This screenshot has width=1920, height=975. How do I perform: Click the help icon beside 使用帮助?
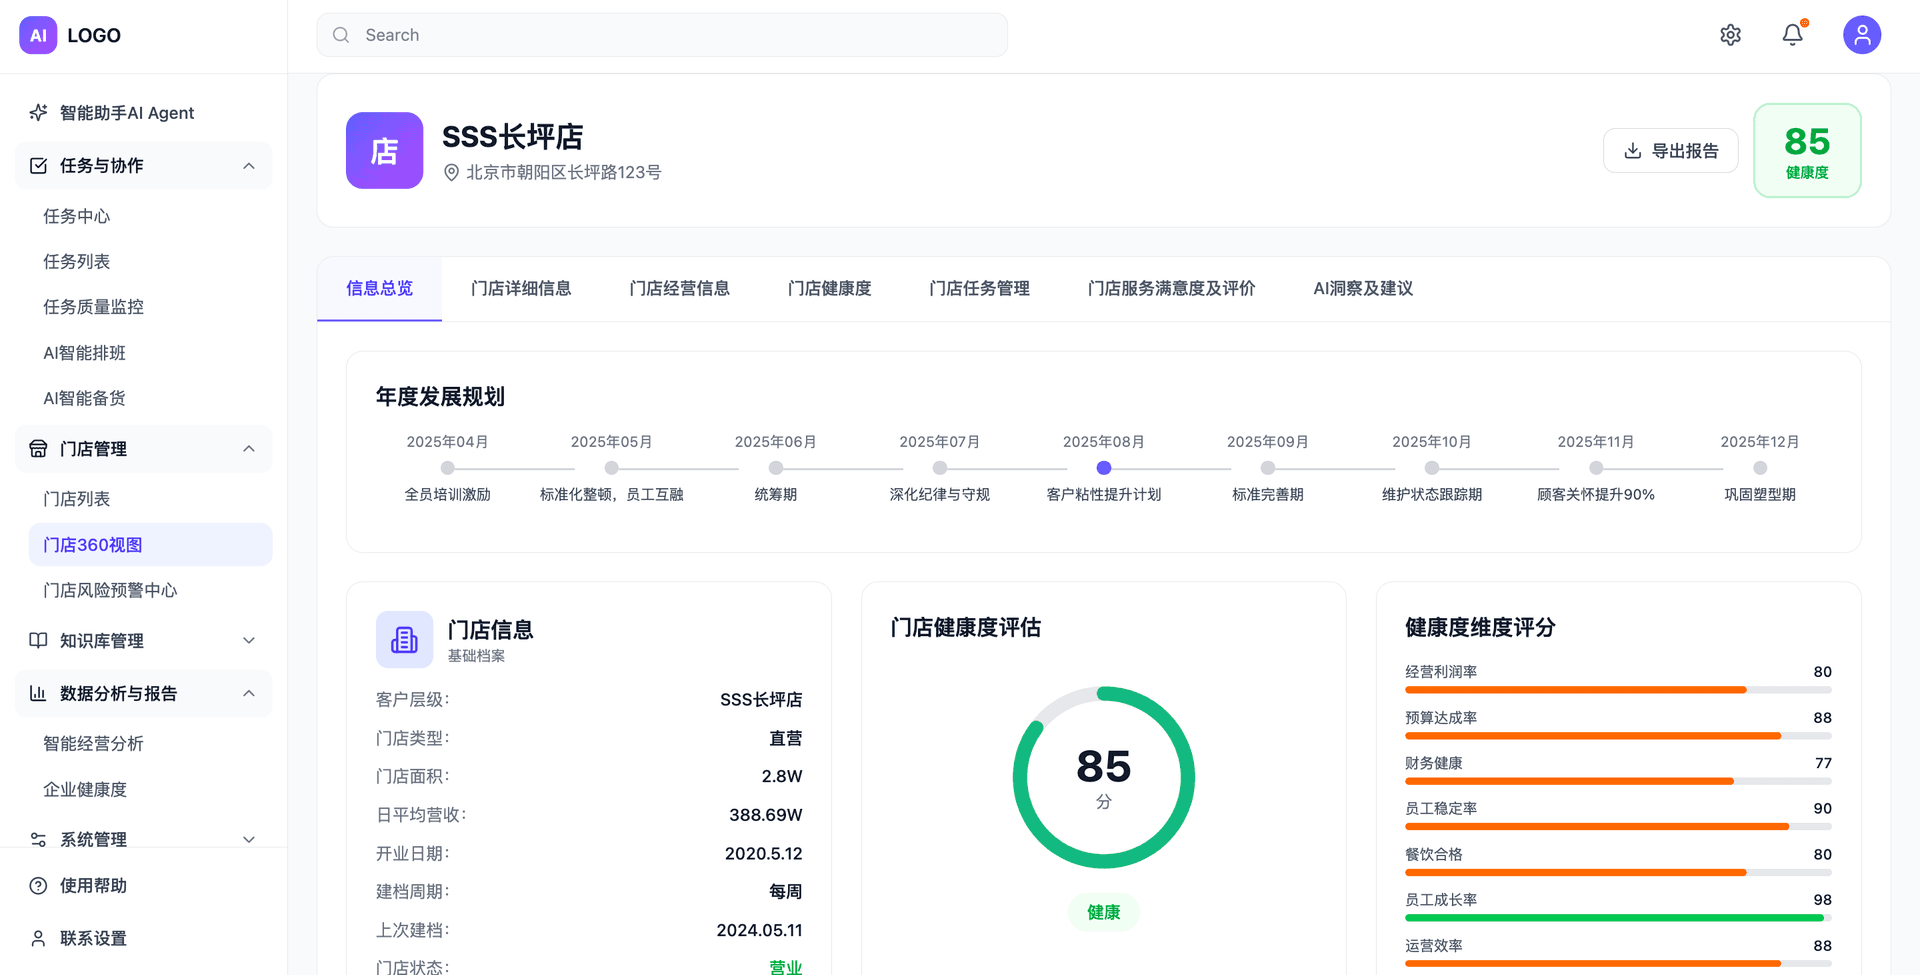coord(38,885)
